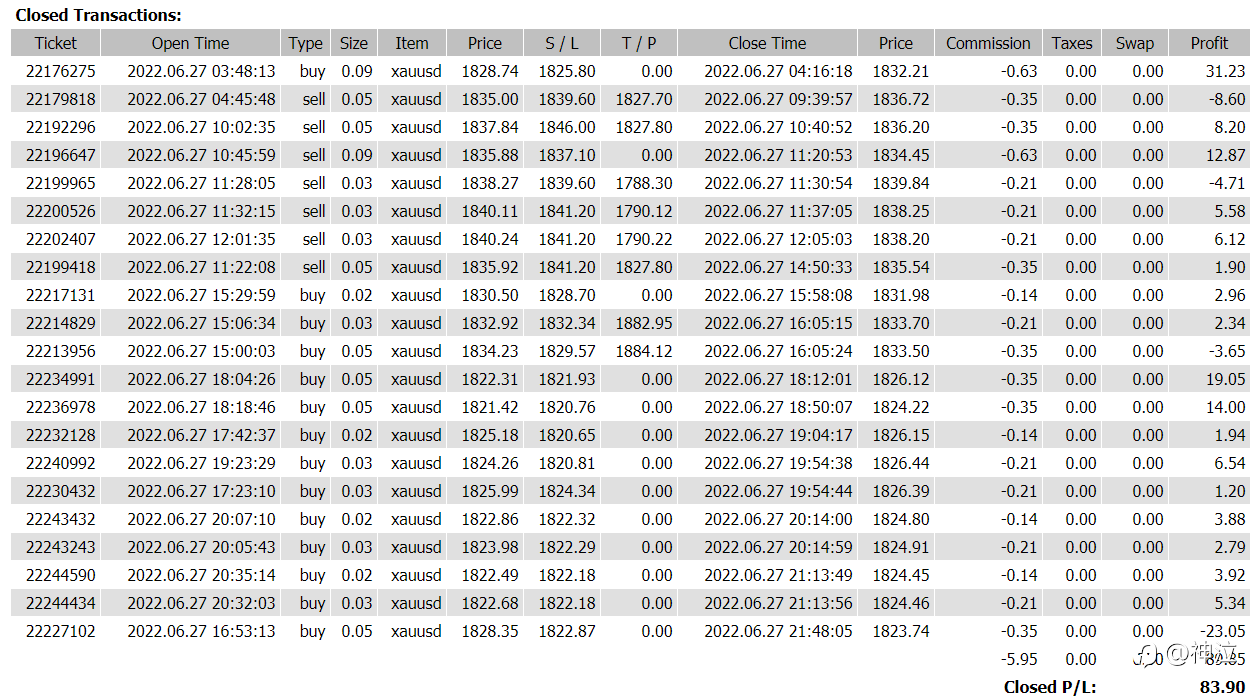1251x696 pixels.
Task: Click the Taxes column header
Action: click(x=1072, y=43)
